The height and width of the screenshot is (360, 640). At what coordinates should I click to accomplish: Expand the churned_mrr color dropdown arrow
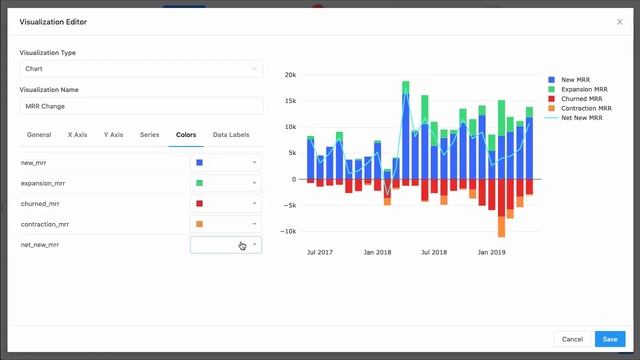click(254, 203)
